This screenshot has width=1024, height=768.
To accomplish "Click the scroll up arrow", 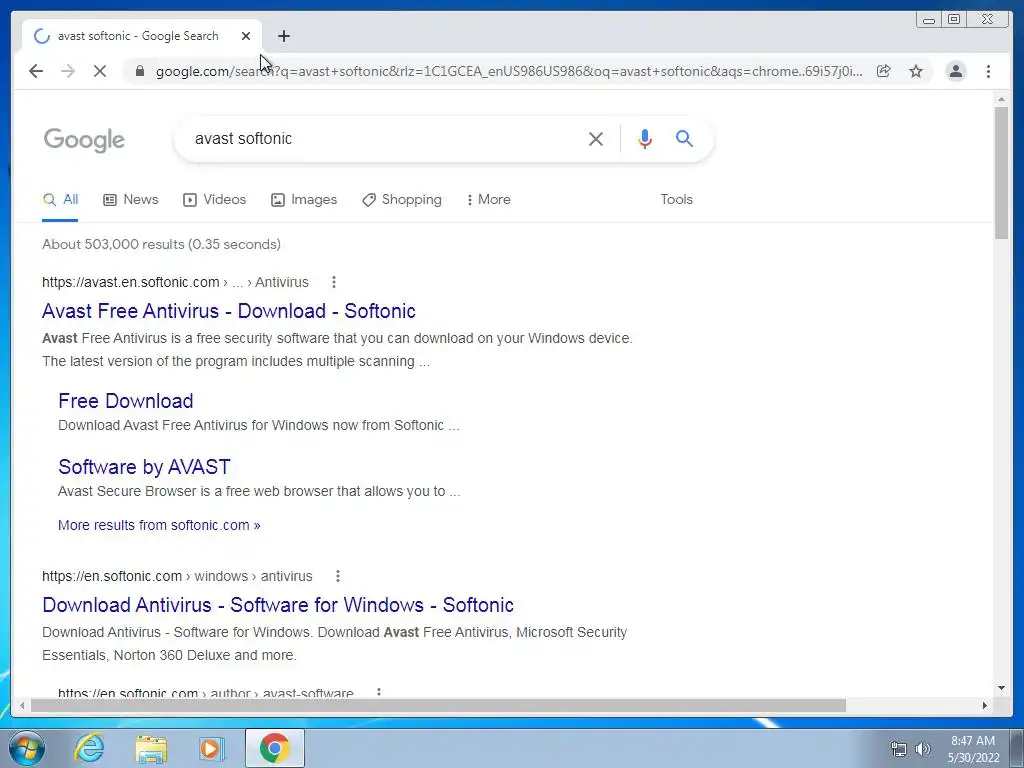I will (x=1001, y=99).
